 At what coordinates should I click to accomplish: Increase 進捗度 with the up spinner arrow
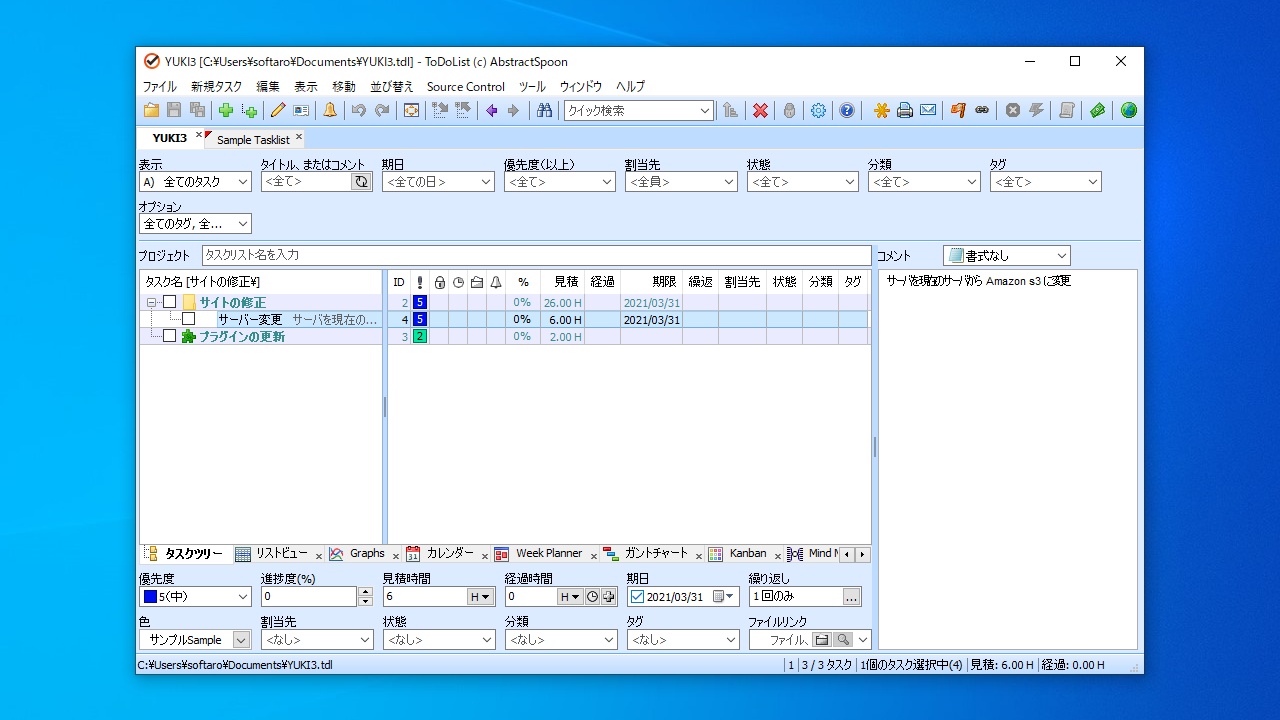pos(365,592)
